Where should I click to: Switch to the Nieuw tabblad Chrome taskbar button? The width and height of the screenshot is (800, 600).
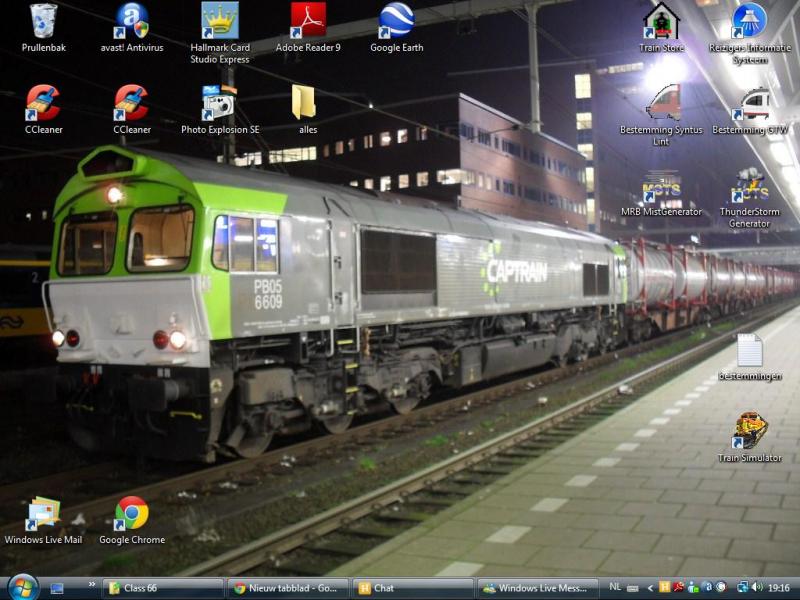[x=288, y=588]
